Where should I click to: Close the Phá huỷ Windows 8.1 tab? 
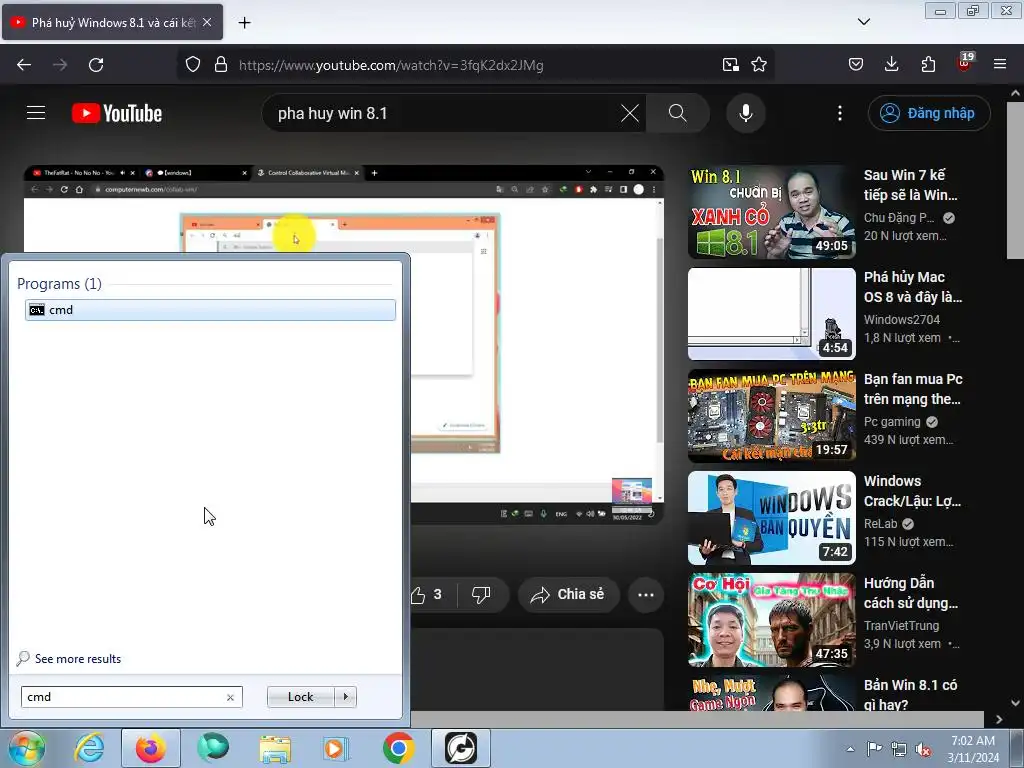(207, 22)
